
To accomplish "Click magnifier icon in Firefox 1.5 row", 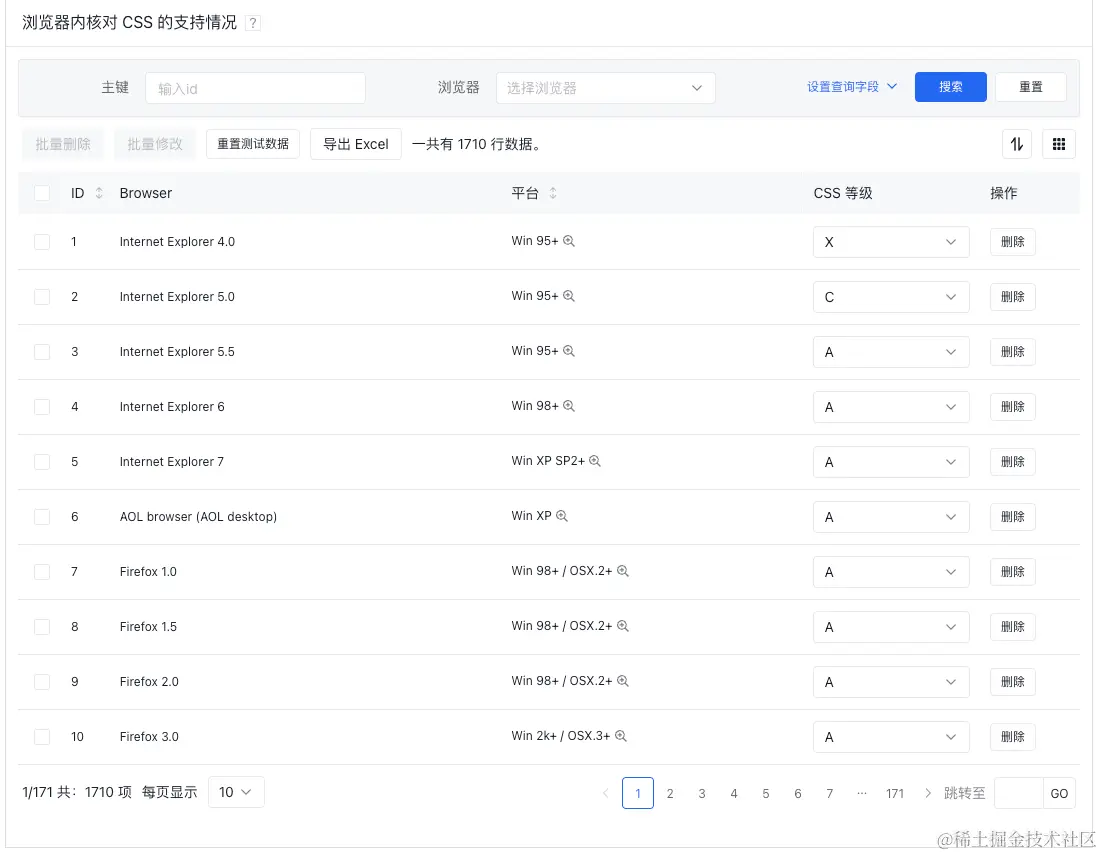I will coord(623,625).
